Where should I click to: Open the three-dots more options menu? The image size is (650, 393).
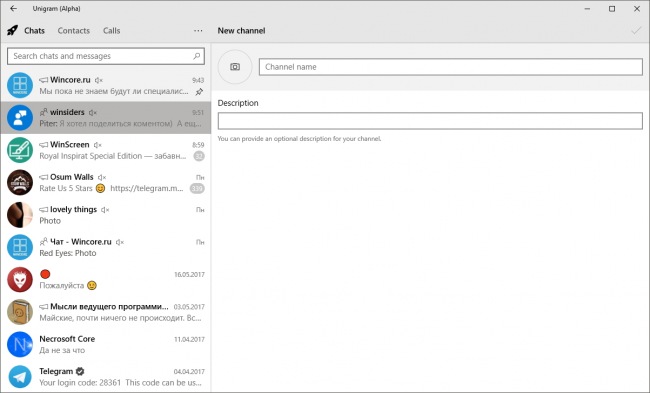198,31
